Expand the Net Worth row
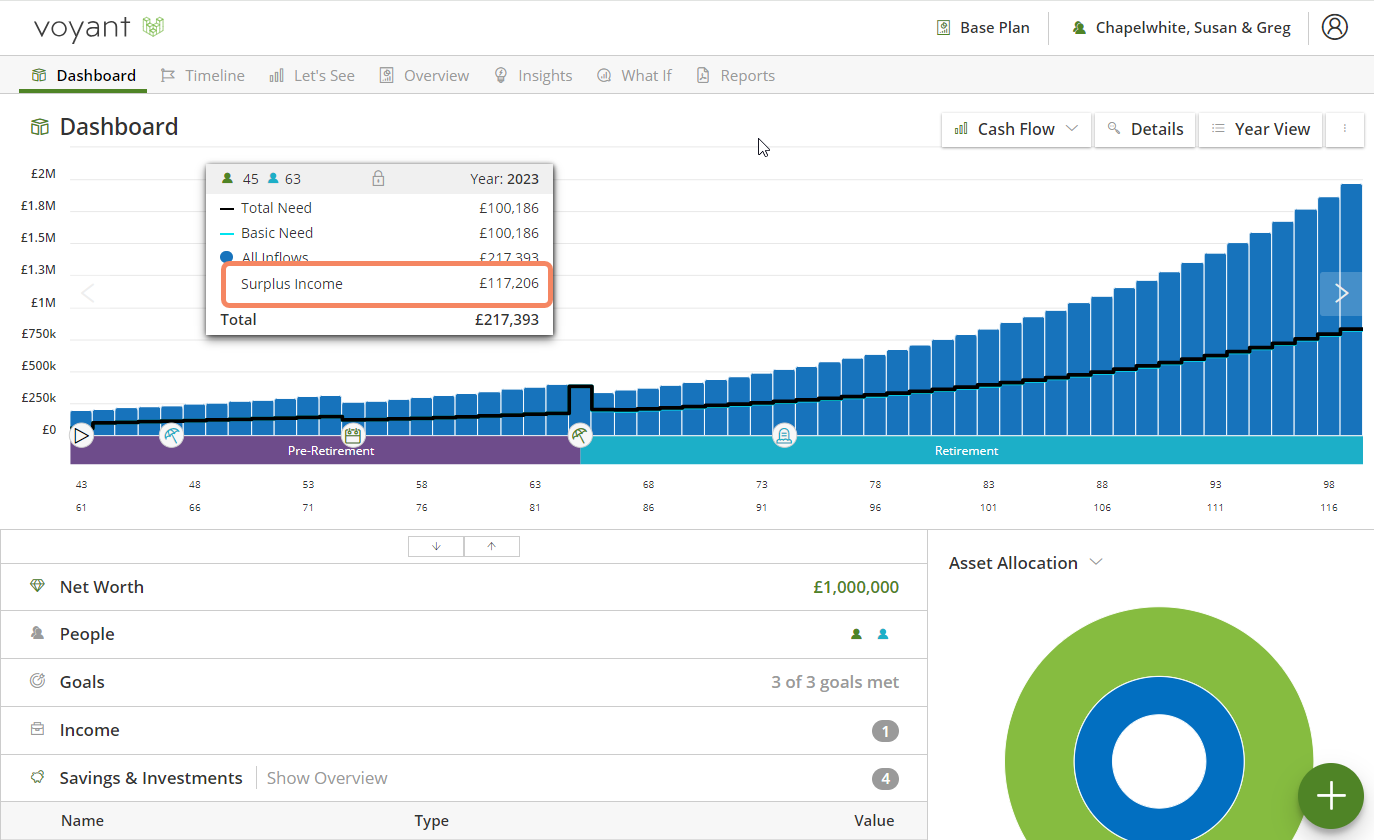 pos(464,587)
